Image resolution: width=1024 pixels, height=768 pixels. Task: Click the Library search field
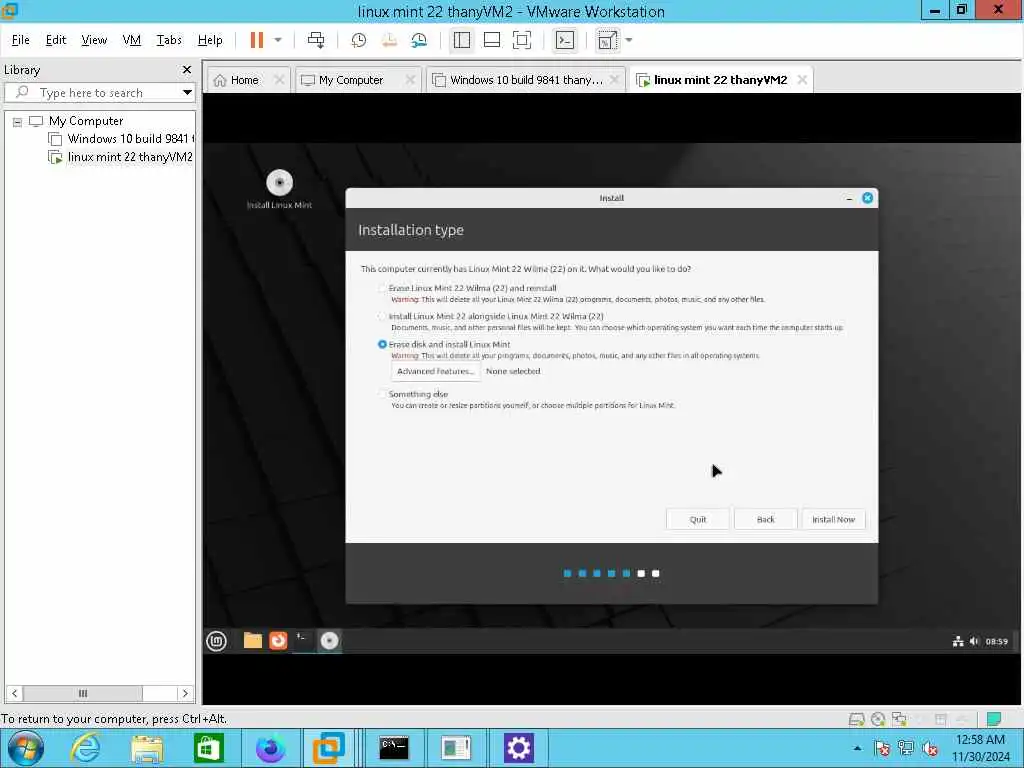coord(98,93)
